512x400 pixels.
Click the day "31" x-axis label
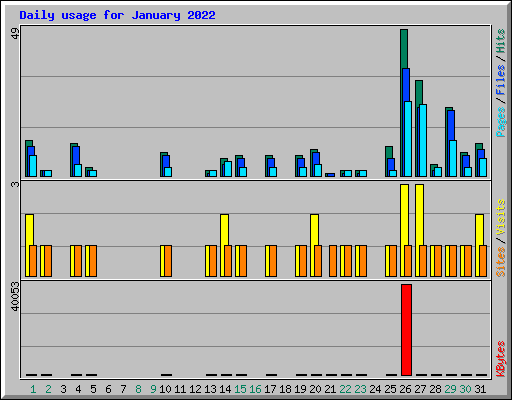click(x=480, y=389)
